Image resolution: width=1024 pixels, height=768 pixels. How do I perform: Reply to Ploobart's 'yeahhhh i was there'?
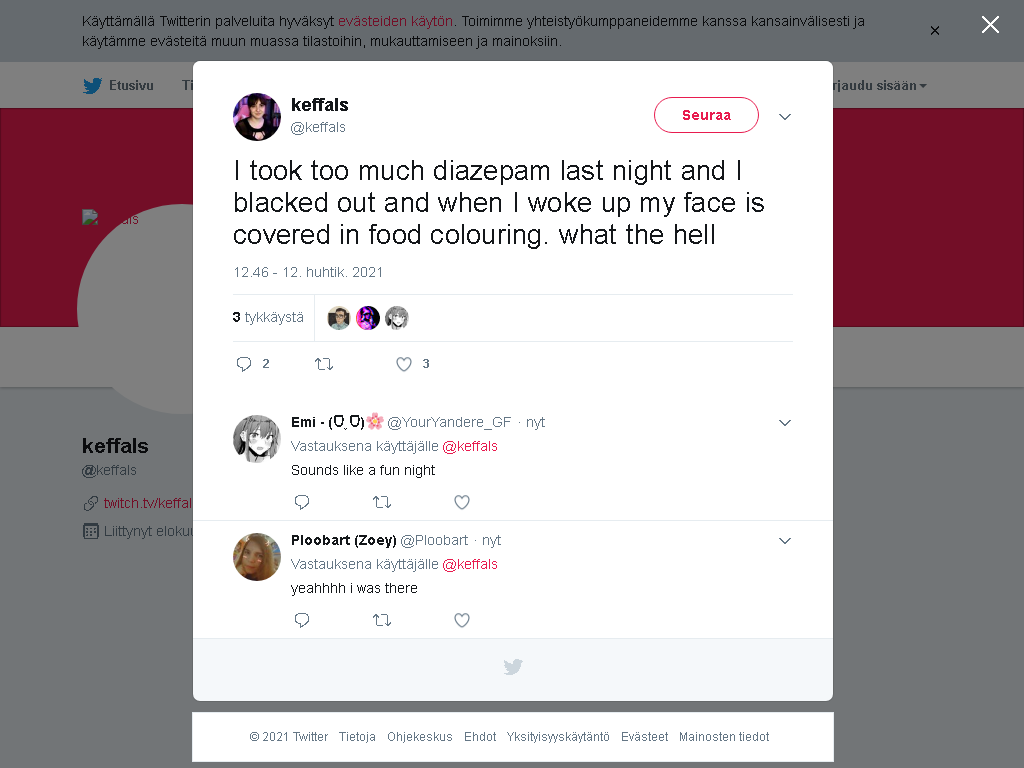tap(302, 620)
